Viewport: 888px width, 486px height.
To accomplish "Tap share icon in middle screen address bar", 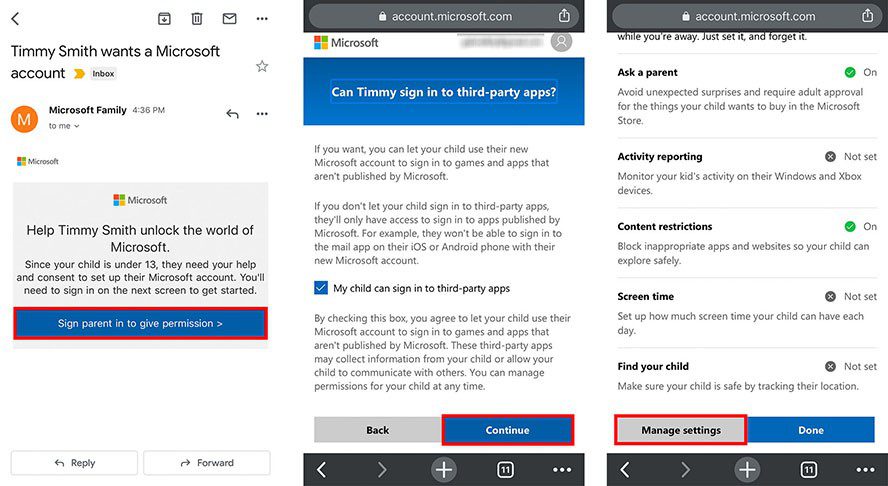I will pyautogui.click(x=564, y=16).
